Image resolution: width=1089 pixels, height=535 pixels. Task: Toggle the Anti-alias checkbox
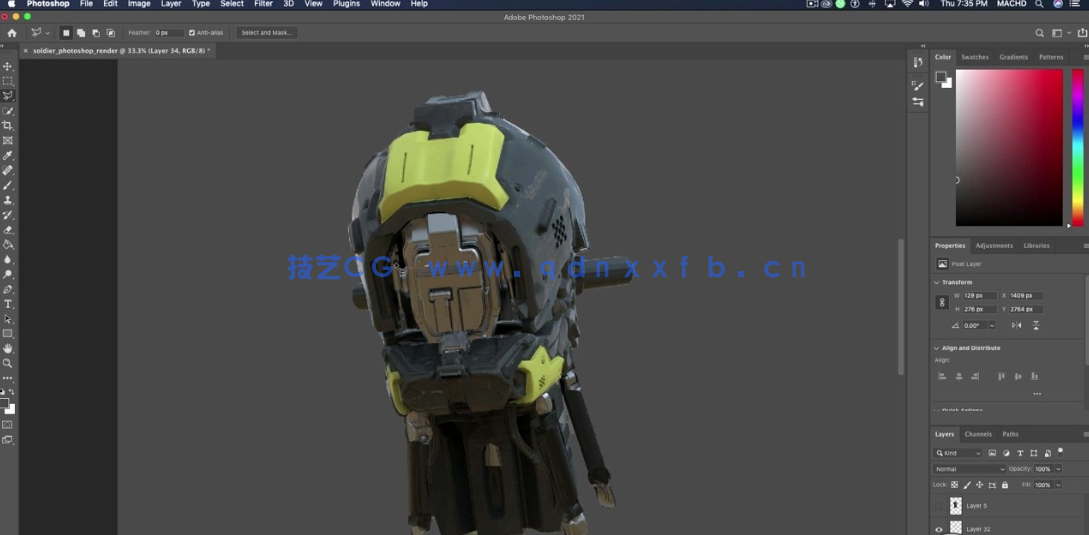(x=192, y=33)
